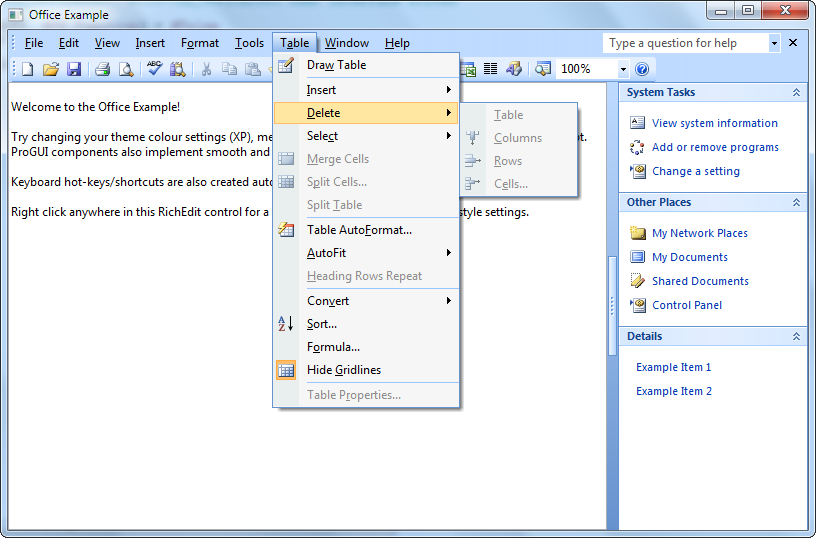Open the My Network Places link
Image resolution: width=816 pixels, height=538 pixels.
pyautogui.click(x=699, y=233)
